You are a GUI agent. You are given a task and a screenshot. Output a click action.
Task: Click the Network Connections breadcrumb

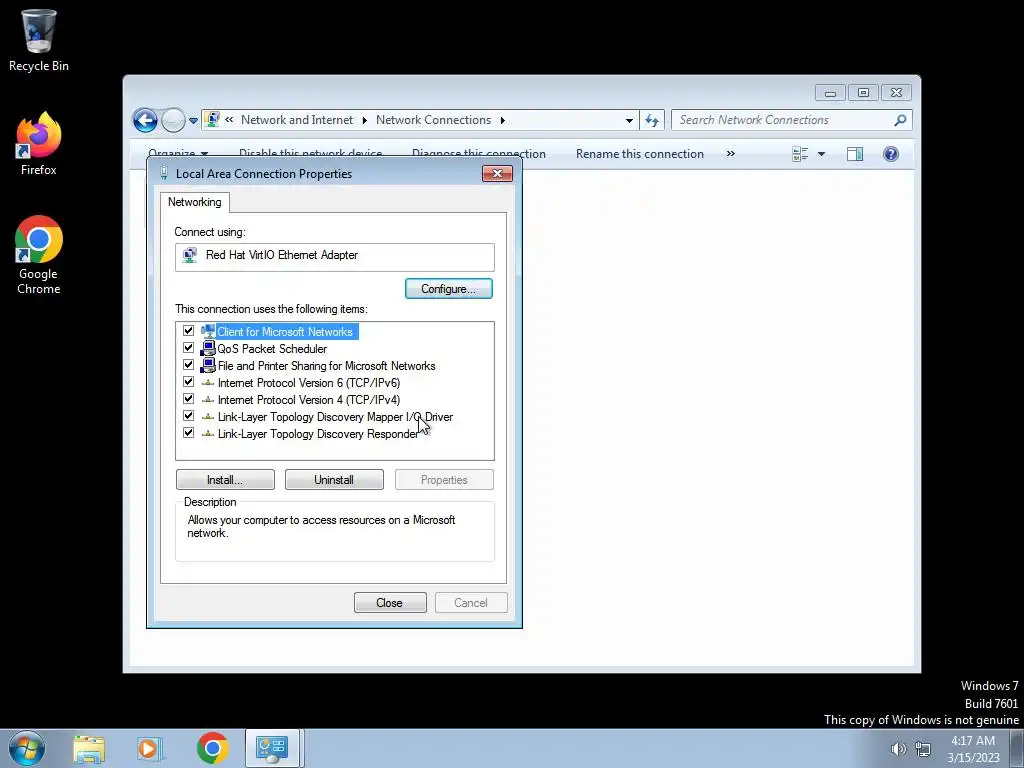(434, 120)
